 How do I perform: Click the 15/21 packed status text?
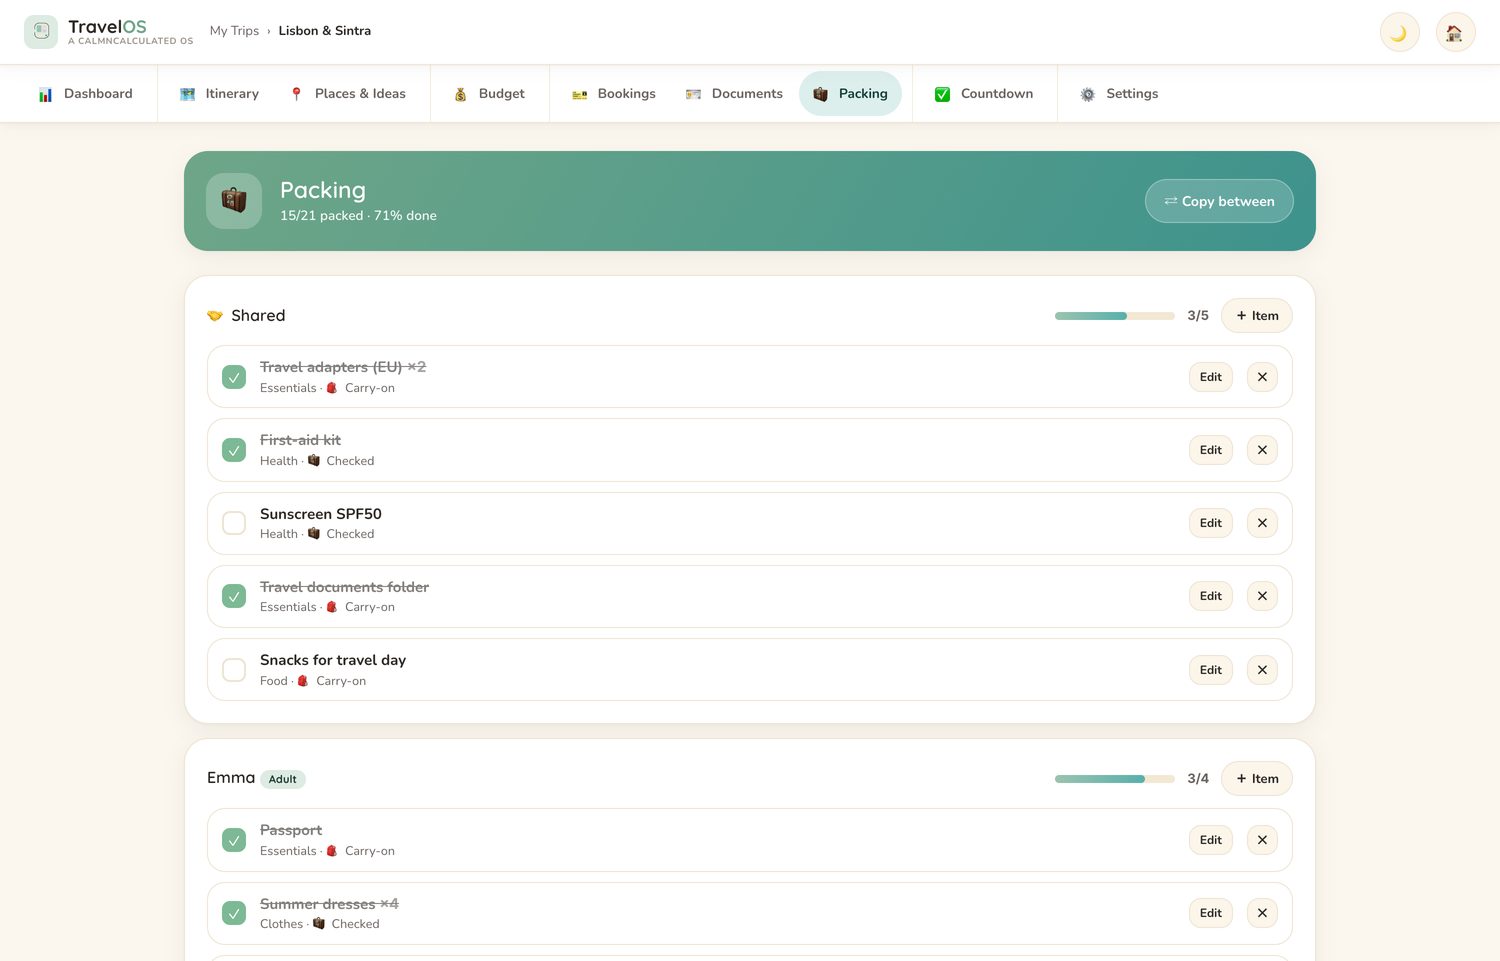(x=358, y=216)
